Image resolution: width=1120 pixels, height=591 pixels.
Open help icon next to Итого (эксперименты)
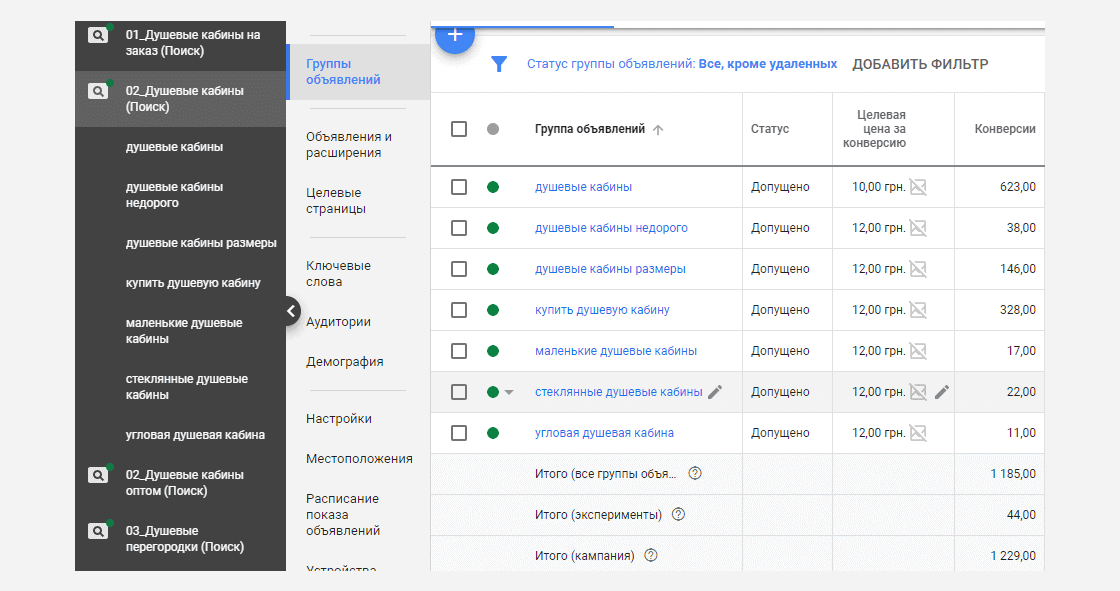click(679, 514)
